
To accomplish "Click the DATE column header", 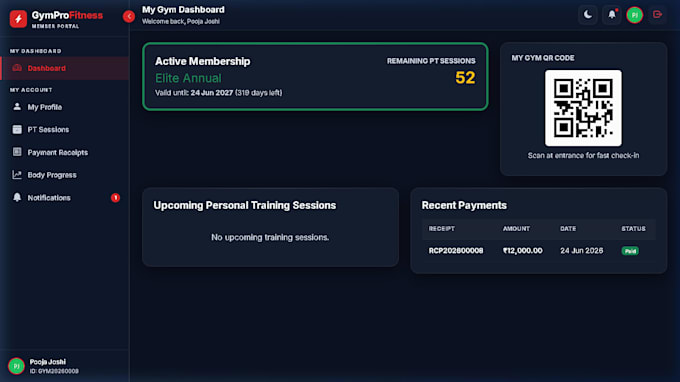I will (568, 229).
